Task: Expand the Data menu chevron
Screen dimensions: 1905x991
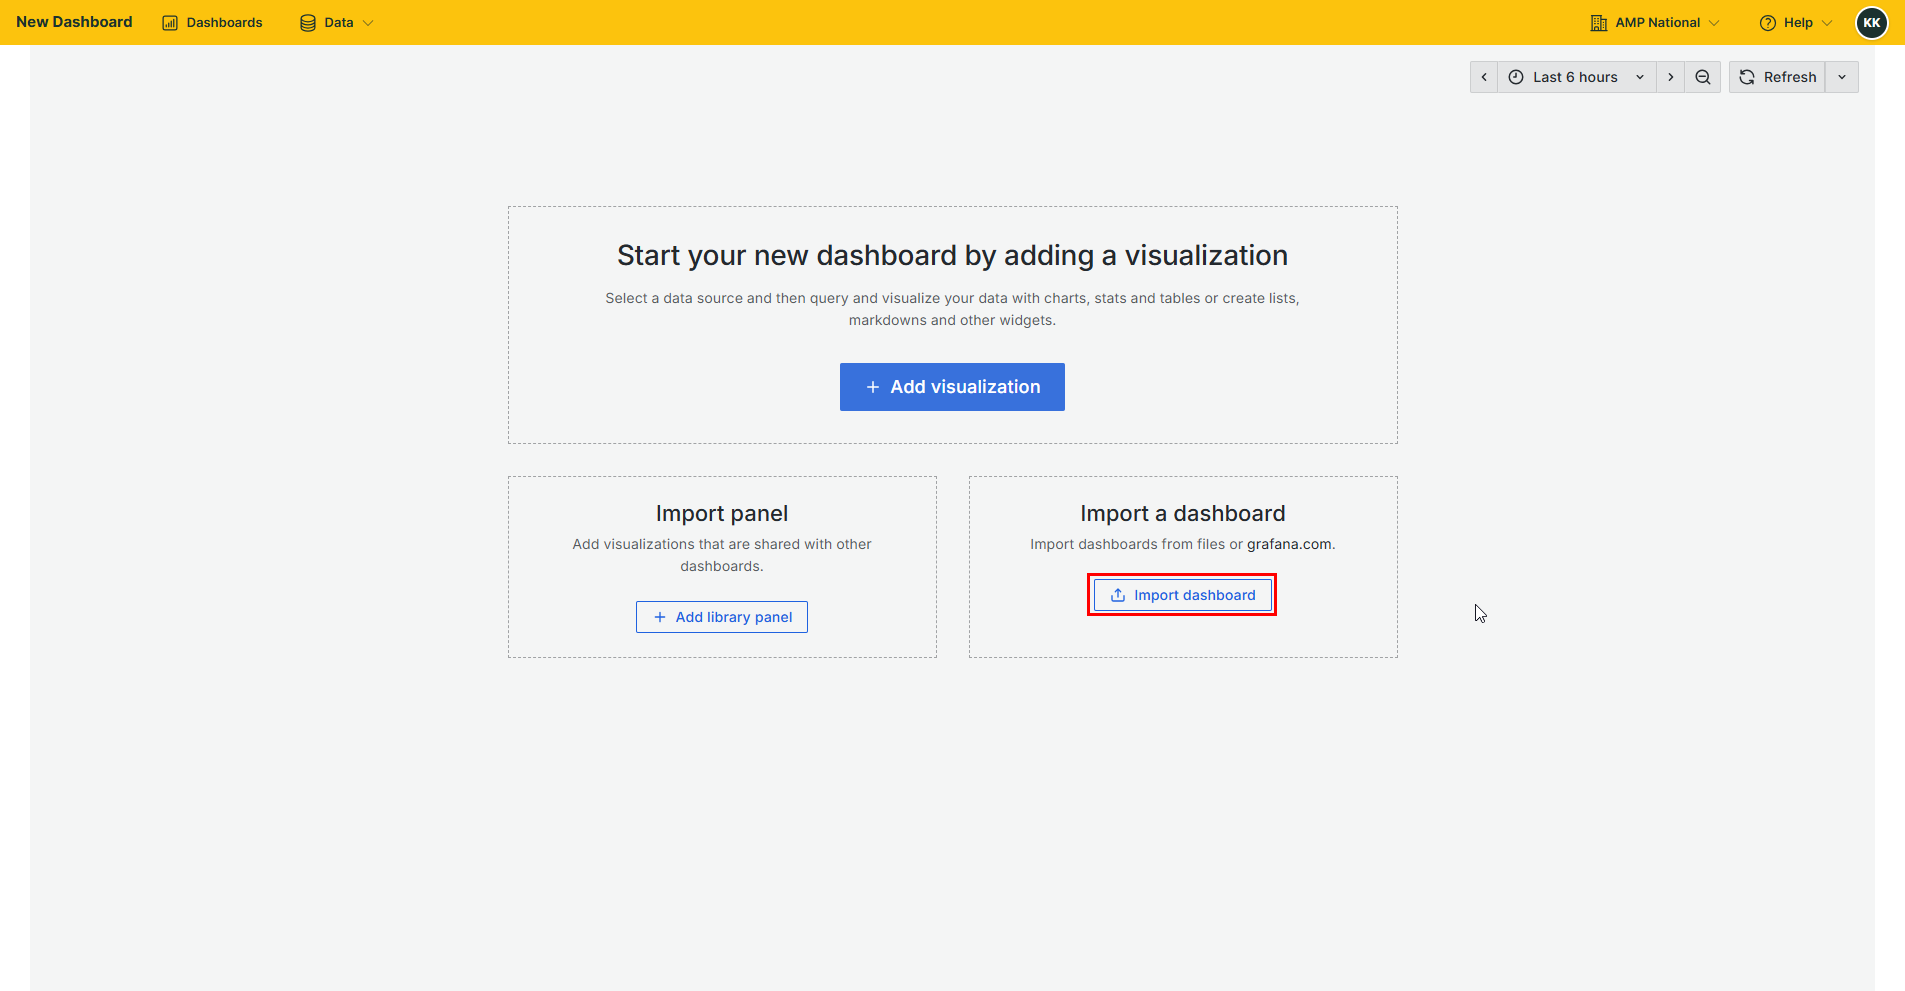Action: [x=368, y=23]
